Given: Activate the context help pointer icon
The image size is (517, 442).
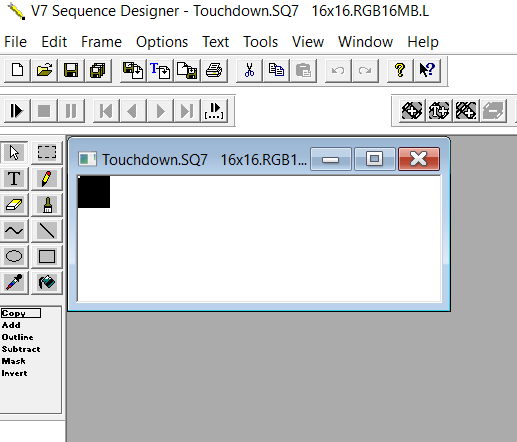Looking at the screenshot, I should pos(427,71).
